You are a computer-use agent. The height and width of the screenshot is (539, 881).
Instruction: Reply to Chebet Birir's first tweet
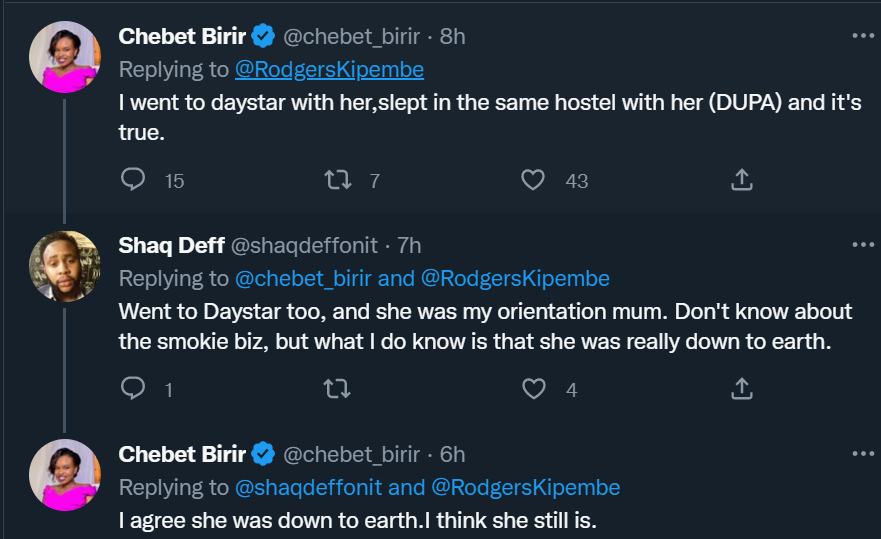[x=134, y=180]
